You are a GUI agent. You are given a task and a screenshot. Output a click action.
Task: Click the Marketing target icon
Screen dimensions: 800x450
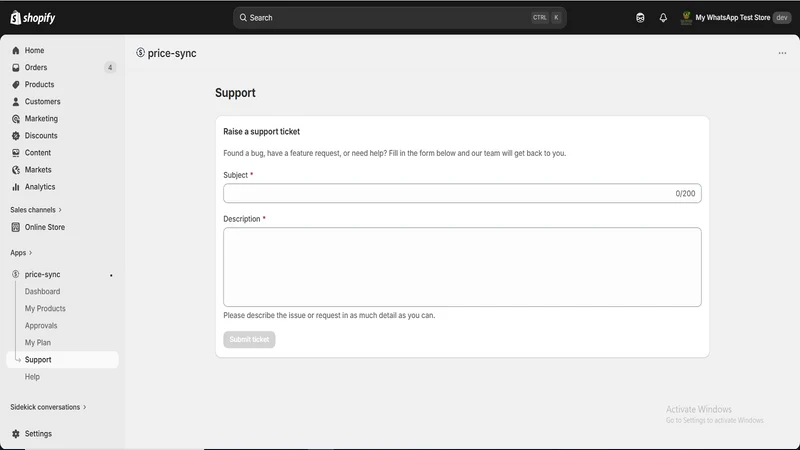pyautogui.click(x=16, y=118)
